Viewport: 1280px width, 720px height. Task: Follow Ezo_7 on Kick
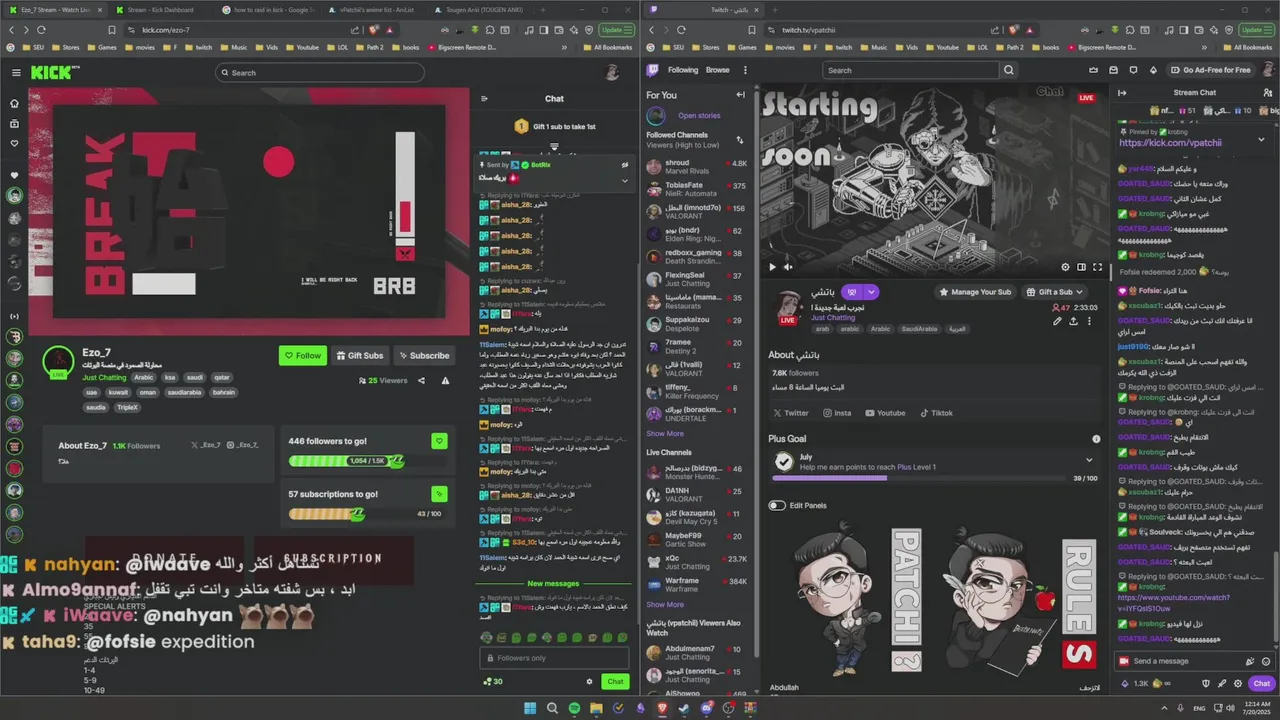(303, 355)
